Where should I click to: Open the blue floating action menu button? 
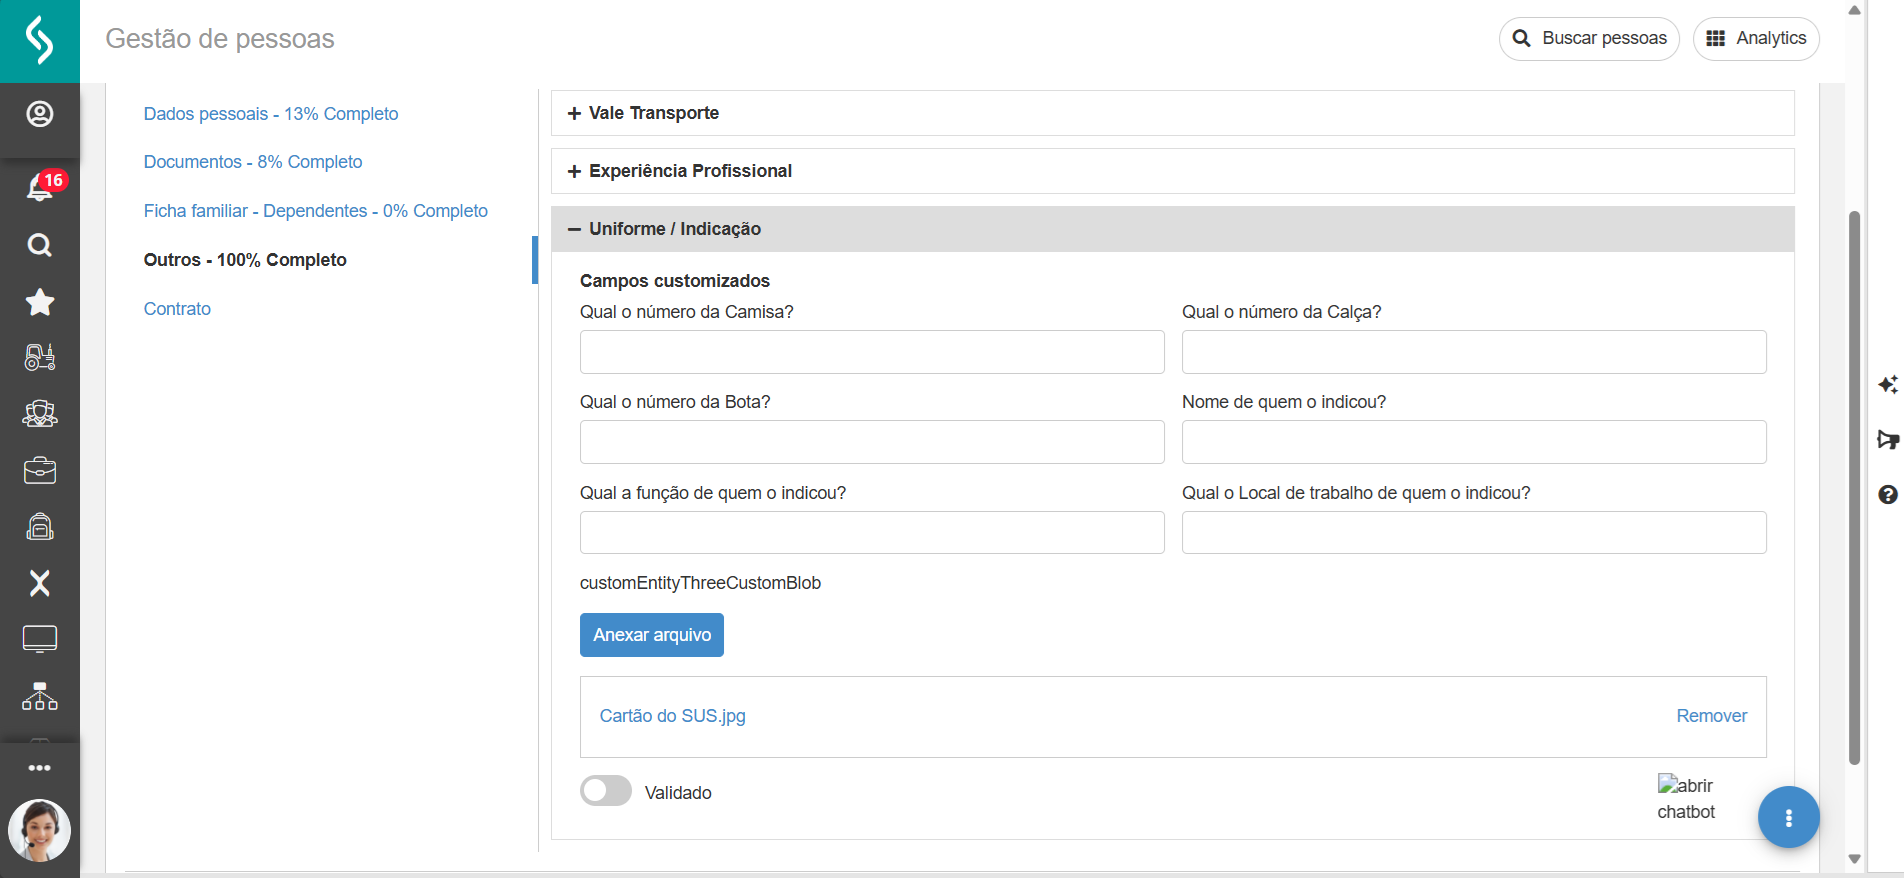click(x=1789, y=817)
